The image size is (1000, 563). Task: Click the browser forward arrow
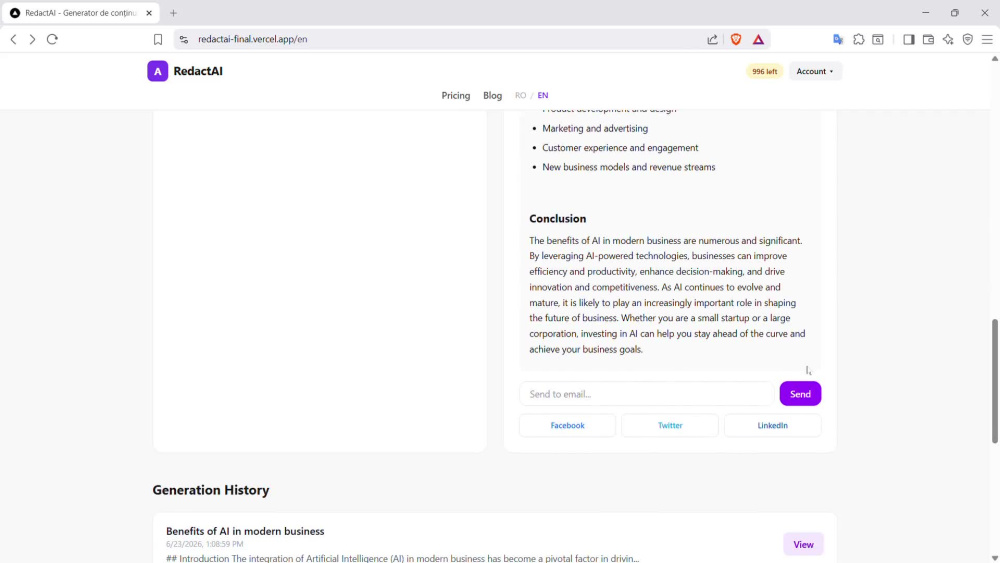33,39
